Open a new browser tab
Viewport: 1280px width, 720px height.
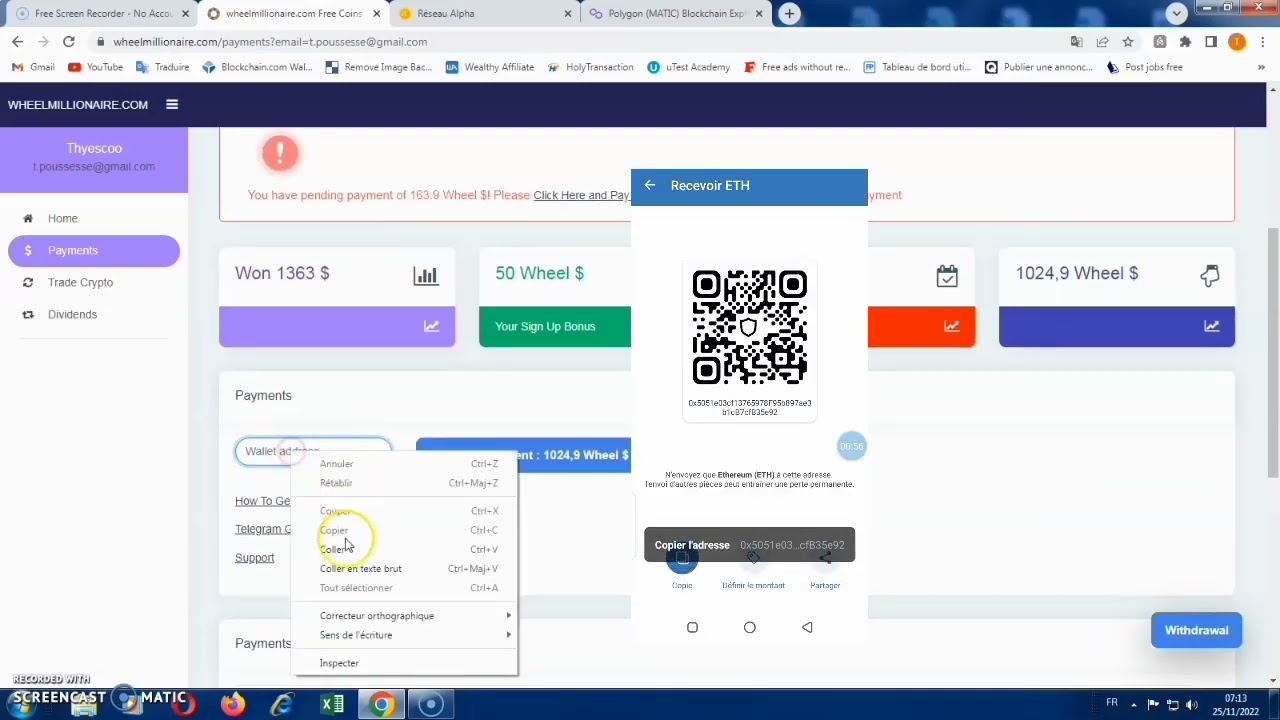click(x=789, y=14)
